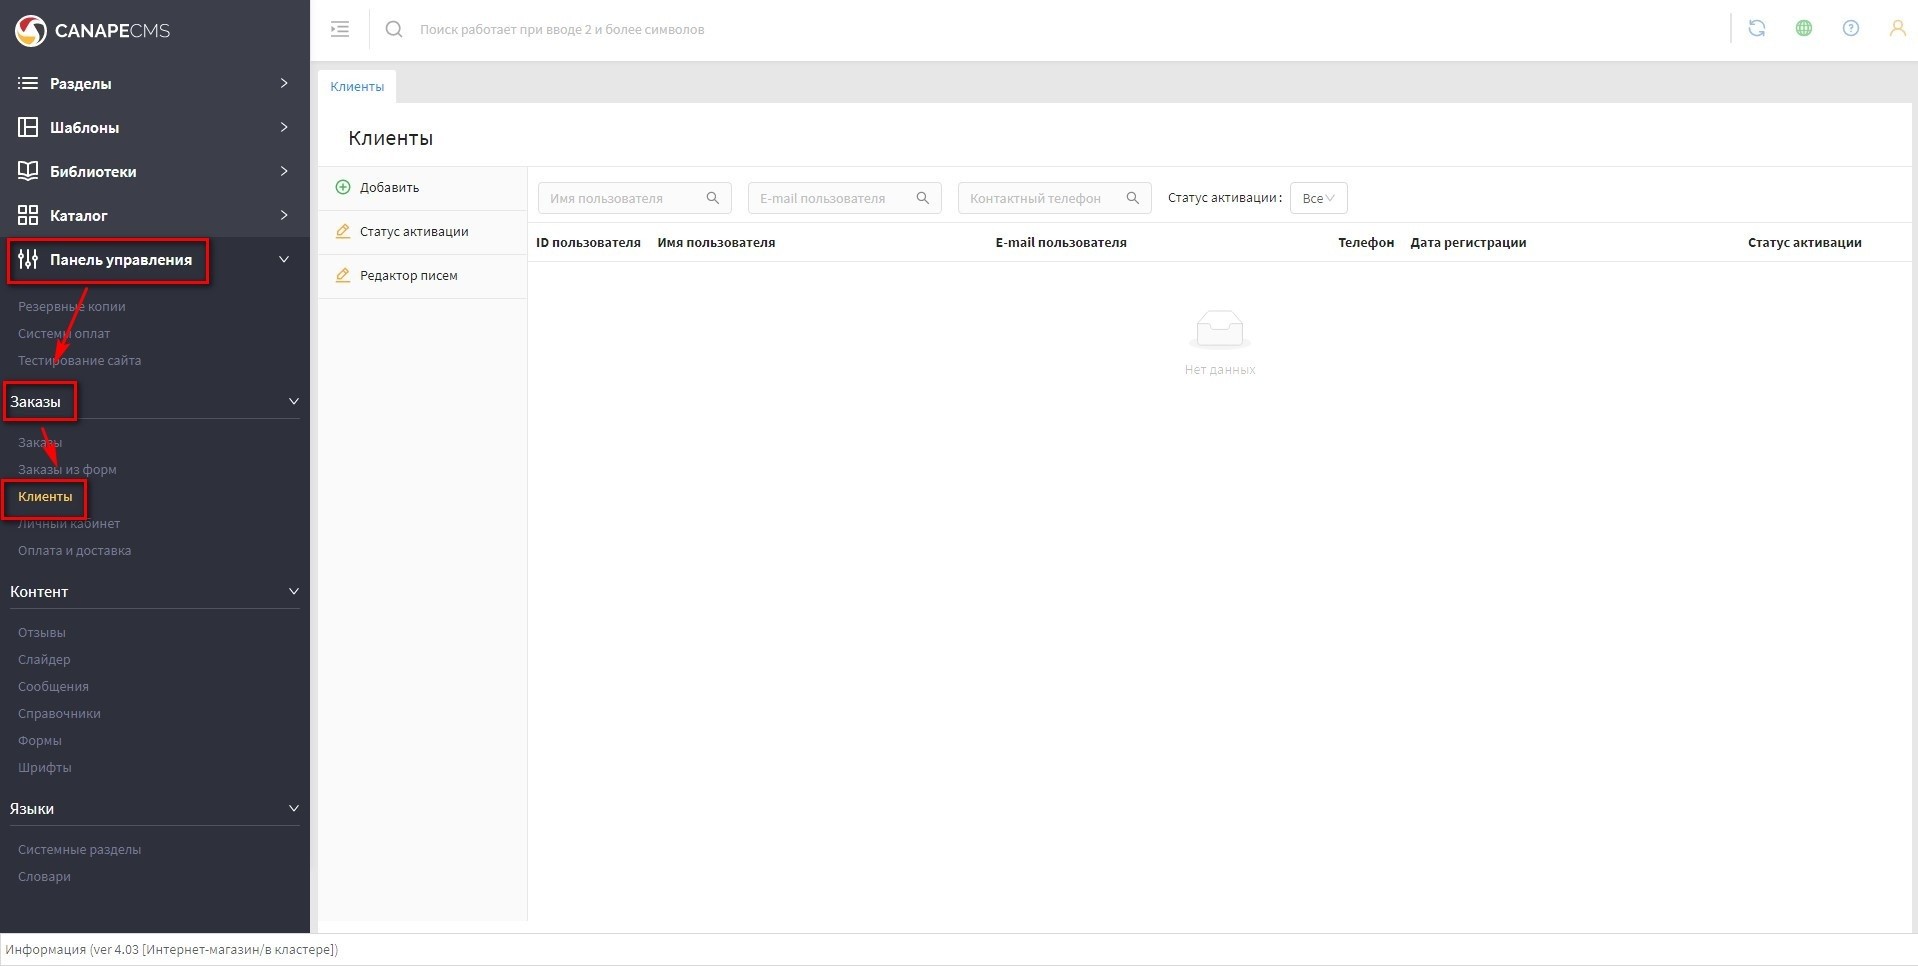Switch to the Клиенты tab
Viewport: 1918px width, 966px height.
[357, 86]
